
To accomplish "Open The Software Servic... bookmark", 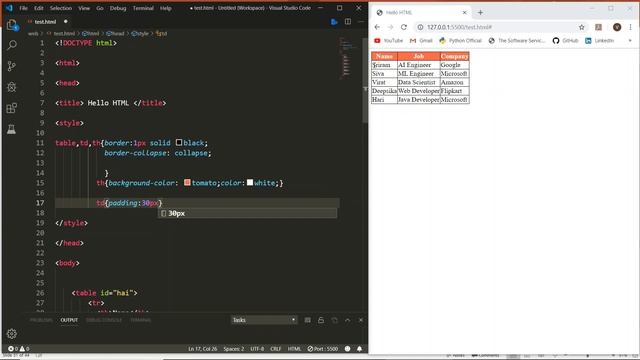I will pyautogui.click(x=517, y=40).
